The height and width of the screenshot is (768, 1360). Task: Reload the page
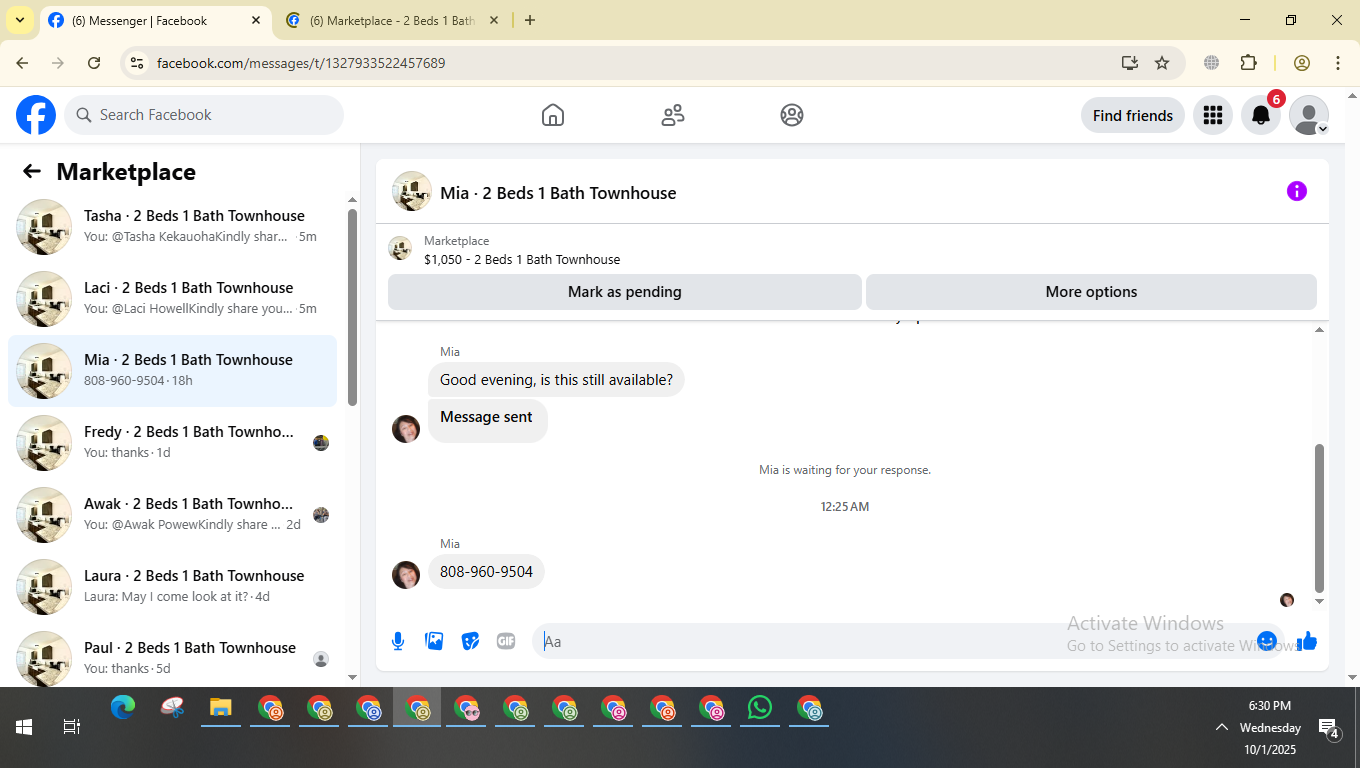[x=94, y=63]
